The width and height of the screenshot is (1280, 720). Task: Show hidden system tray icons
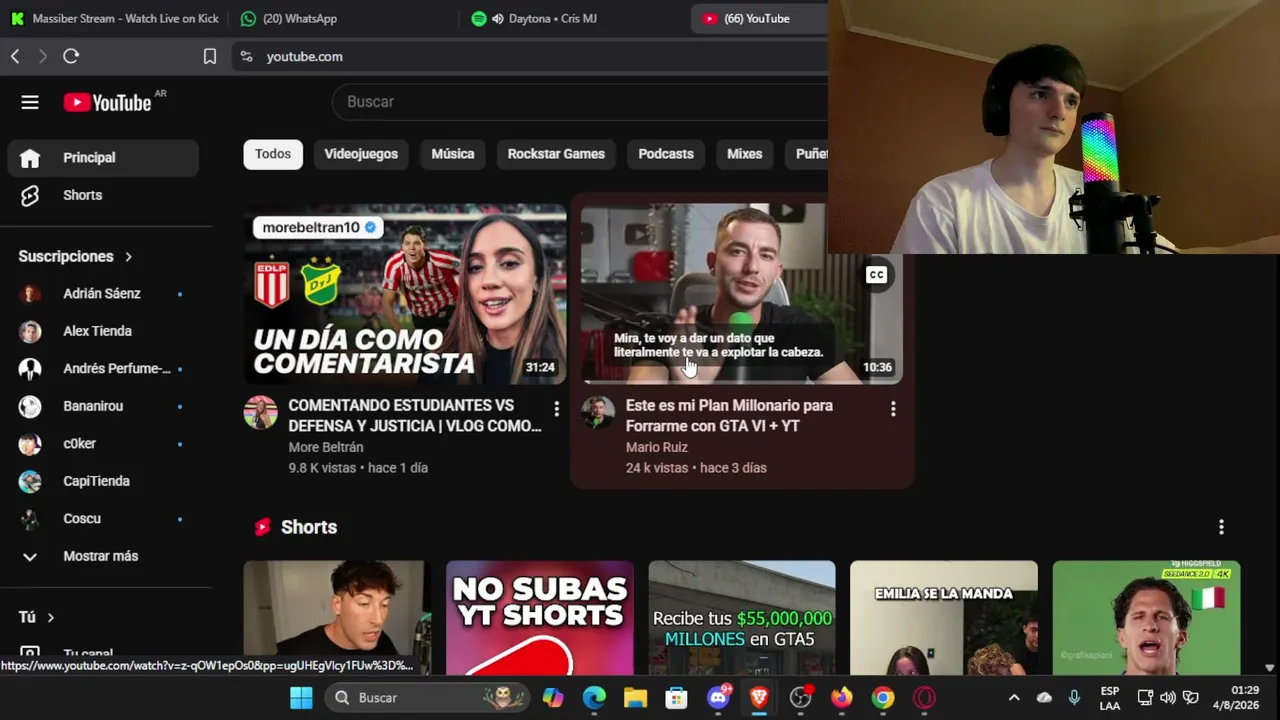(1014, 697)
